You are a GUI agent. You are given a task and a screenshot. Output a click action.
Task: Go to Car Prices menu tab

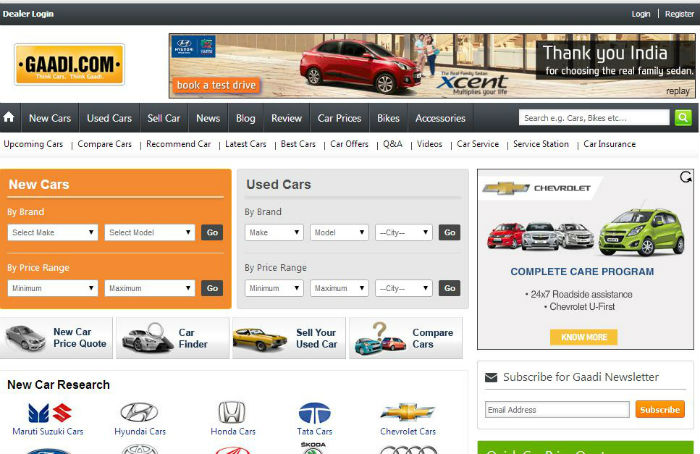tap(339, 118)
